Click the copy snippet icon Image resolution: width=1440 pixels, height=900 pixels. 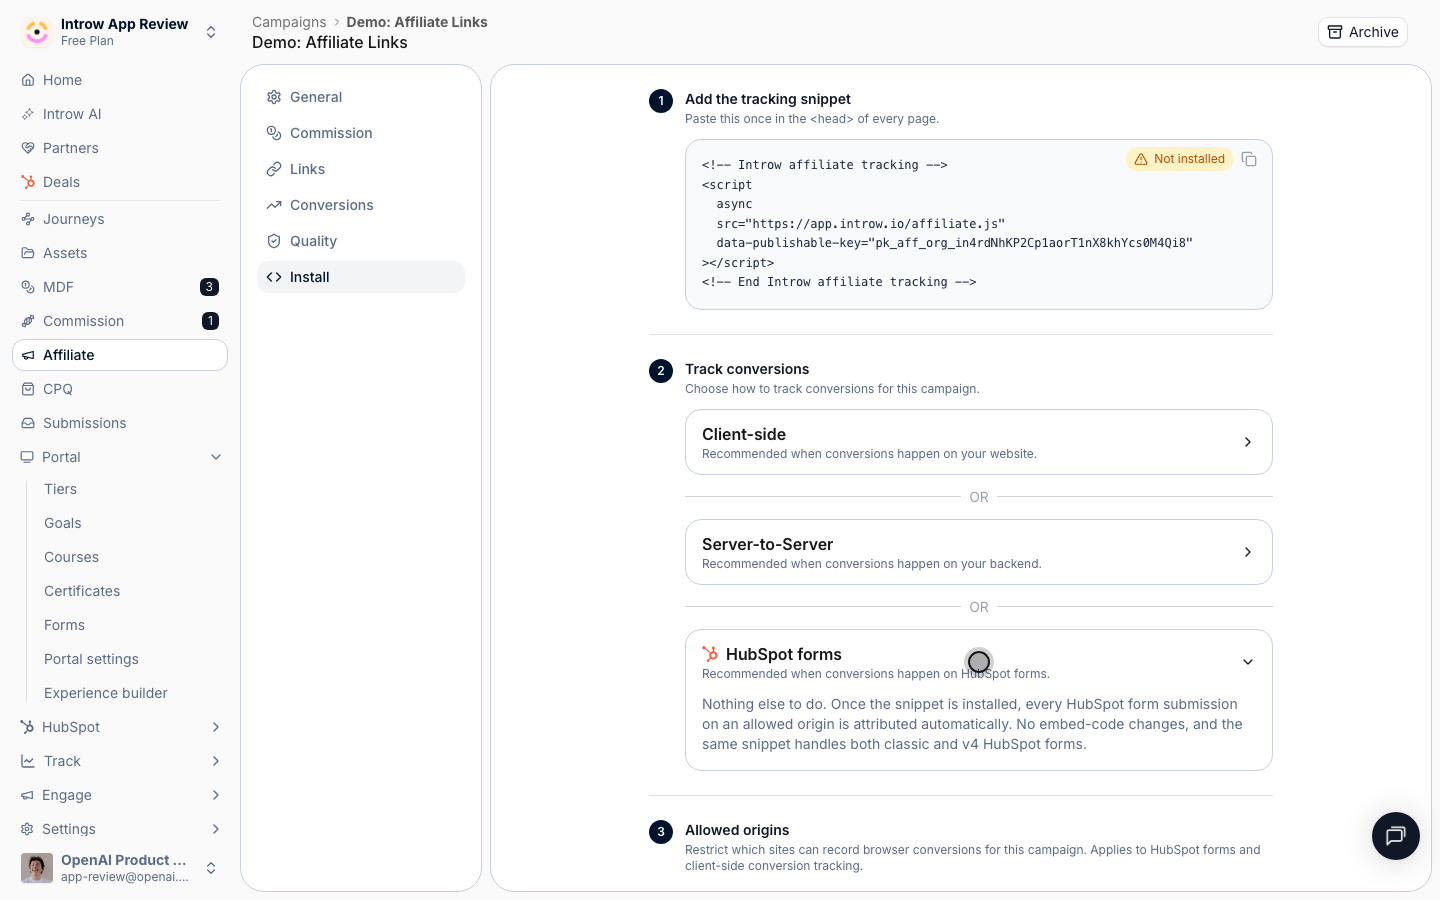(x=1249, y=159)
